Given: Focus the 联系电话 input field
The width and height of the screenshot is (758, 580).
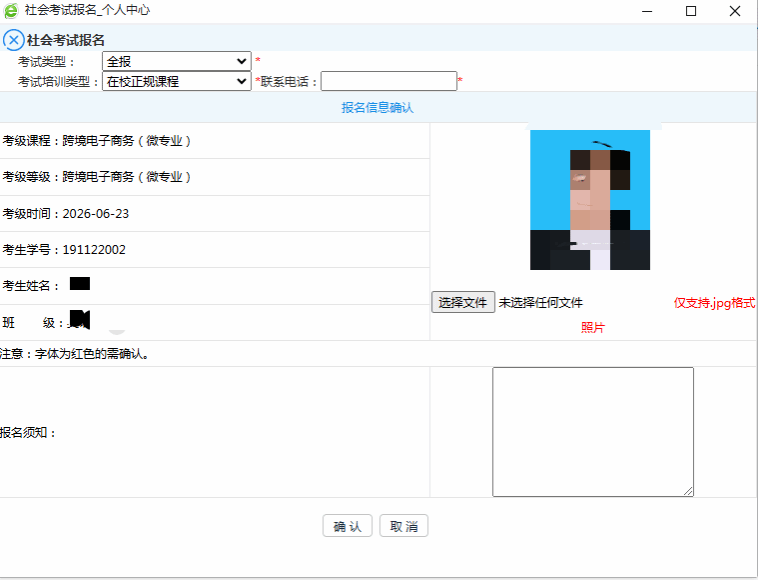Looking at the screenshot, I should click(x=388, y=81).
